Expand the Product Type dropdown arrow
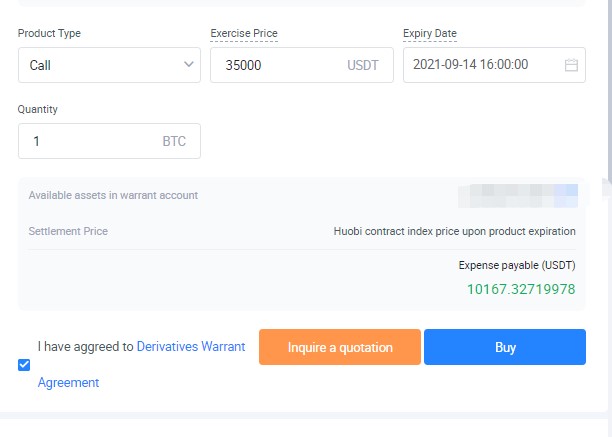This screenshot has width=612, height=437. [x=189, y=65]
